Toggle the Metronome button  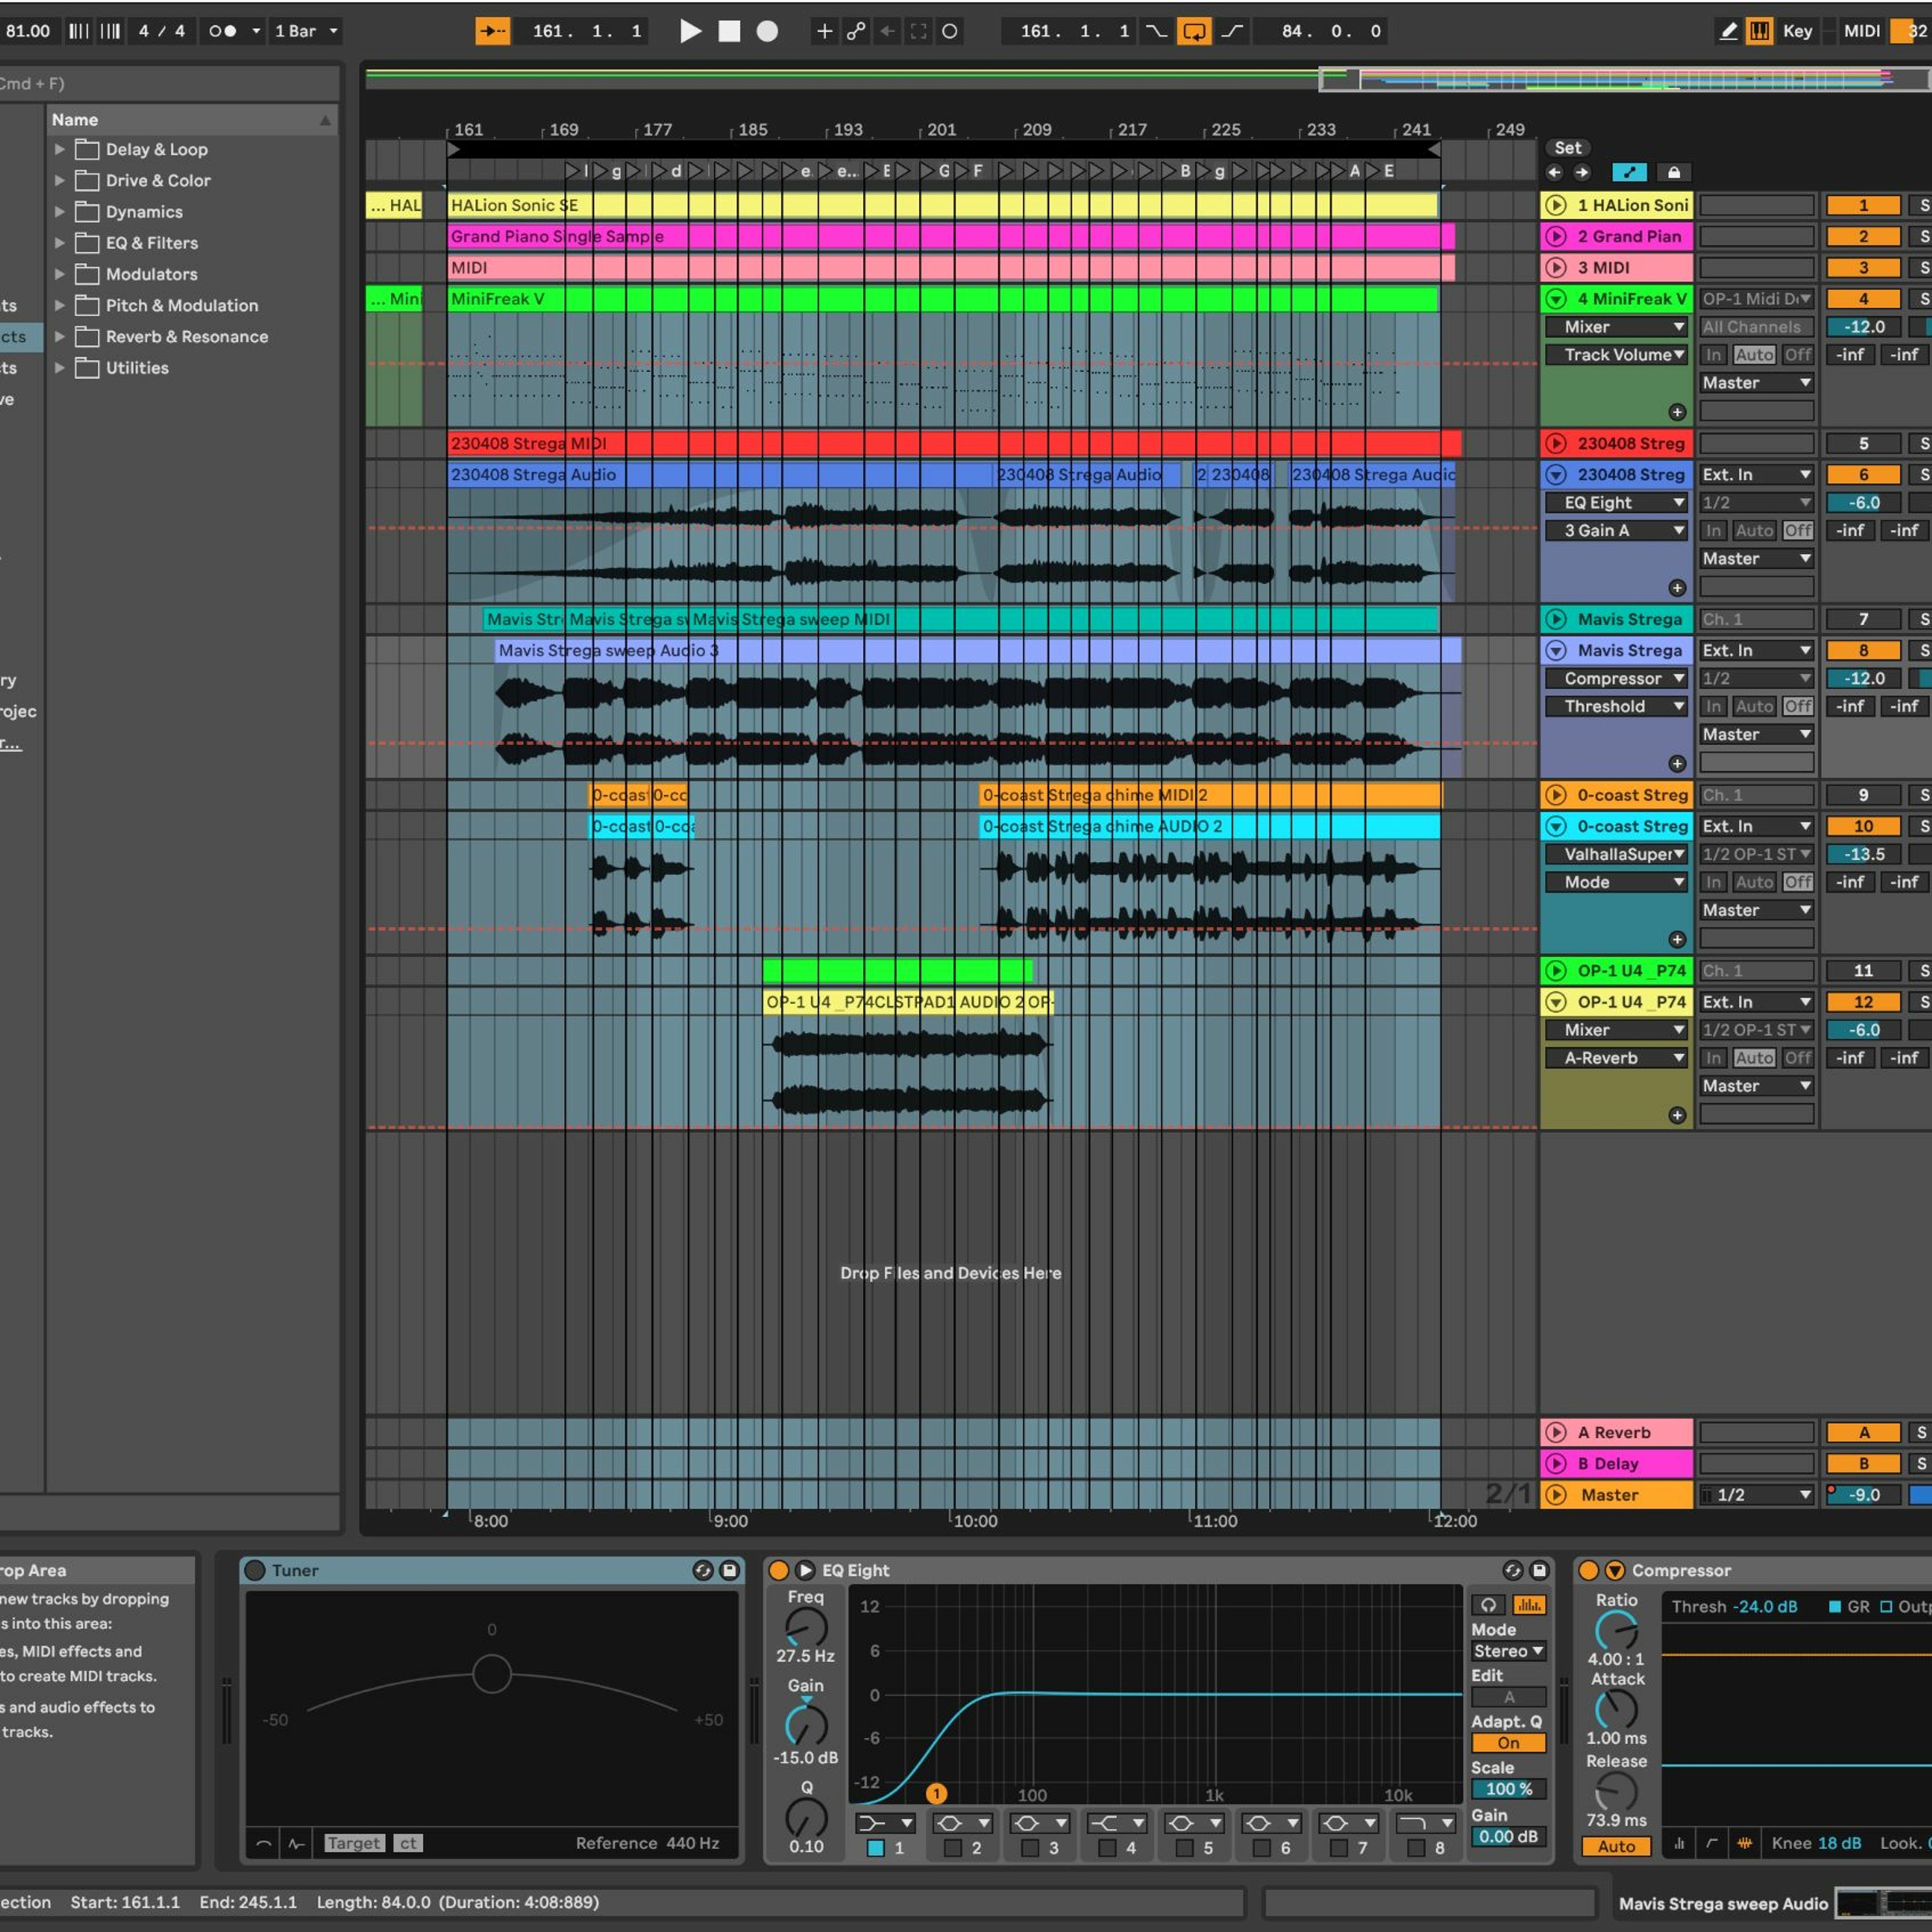click(x=223, y=31)
